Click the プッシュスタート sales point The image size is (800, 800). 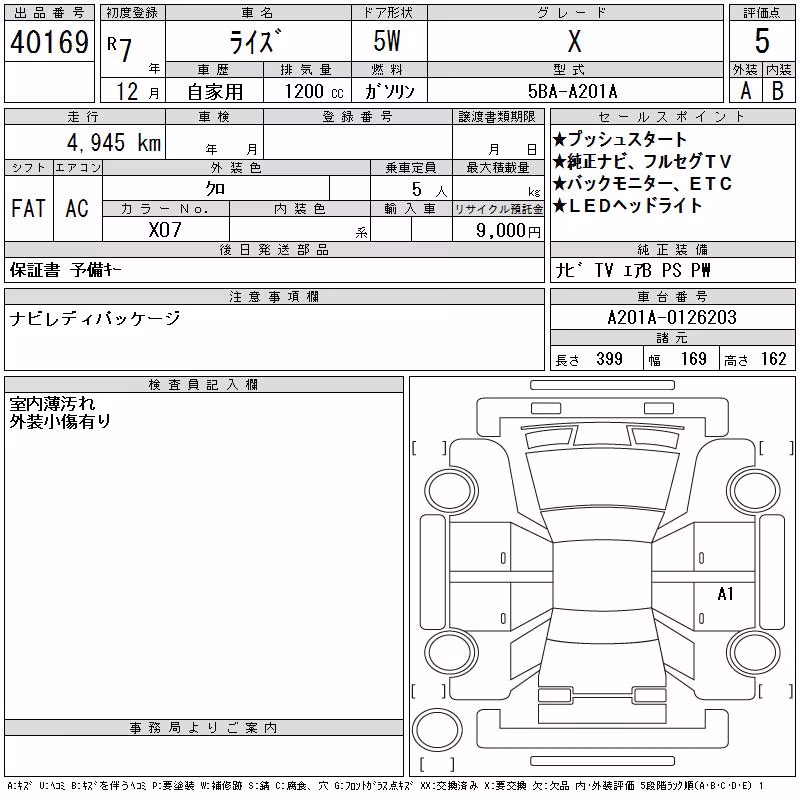point(620,139)
